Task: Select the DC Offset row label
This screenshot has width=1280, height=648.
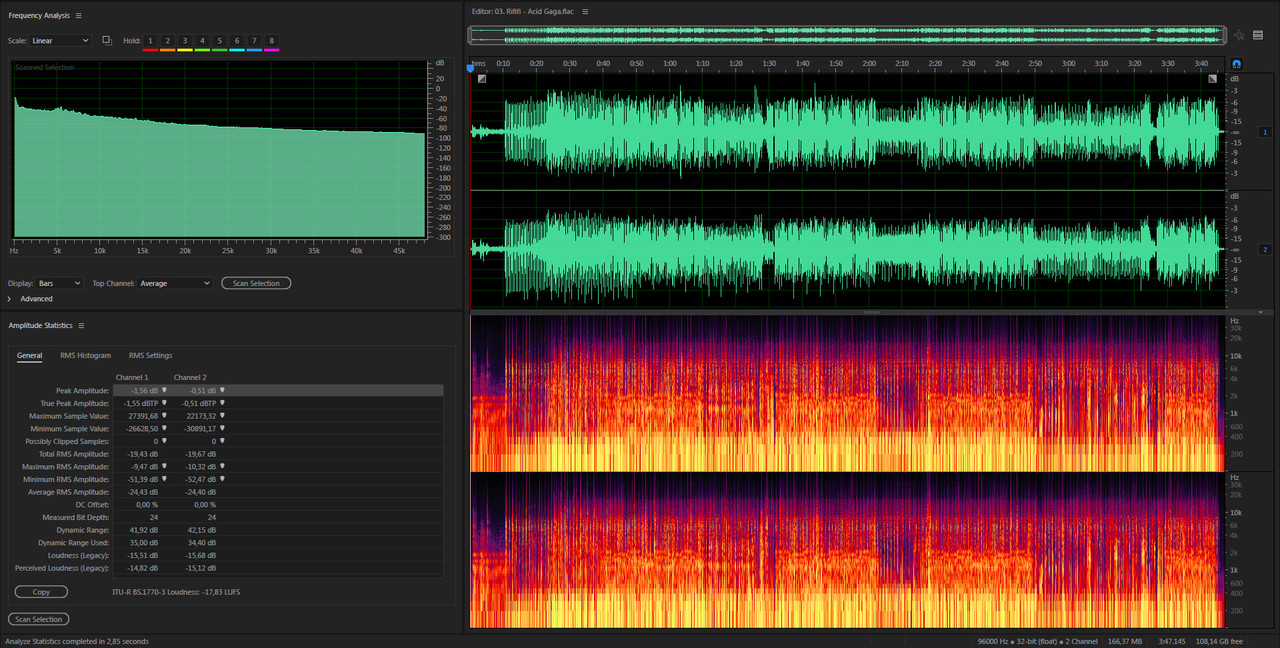Action: coord(91,504)
